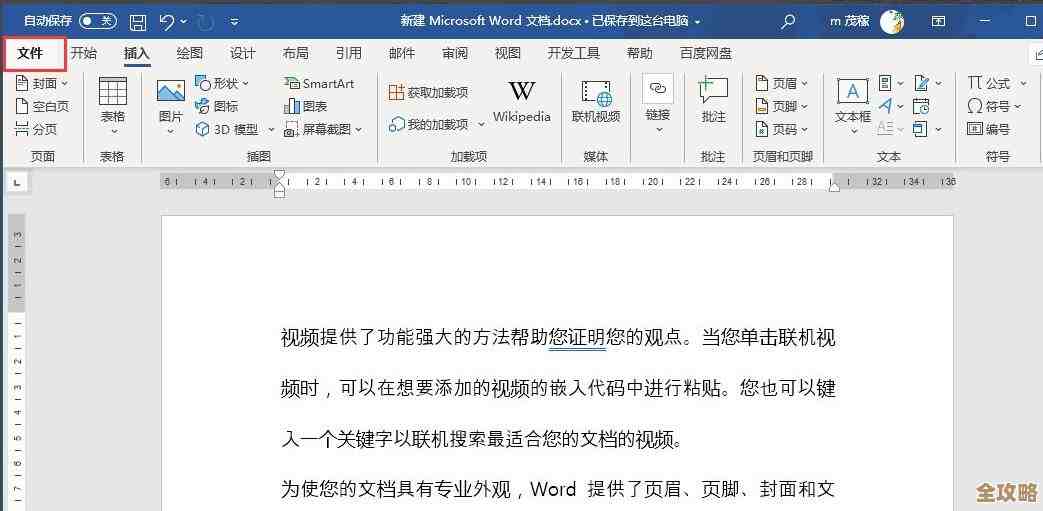Click the 文本框 Text Box icon
The width and height of the screenshot is (1043, 511).
point(853,91)
